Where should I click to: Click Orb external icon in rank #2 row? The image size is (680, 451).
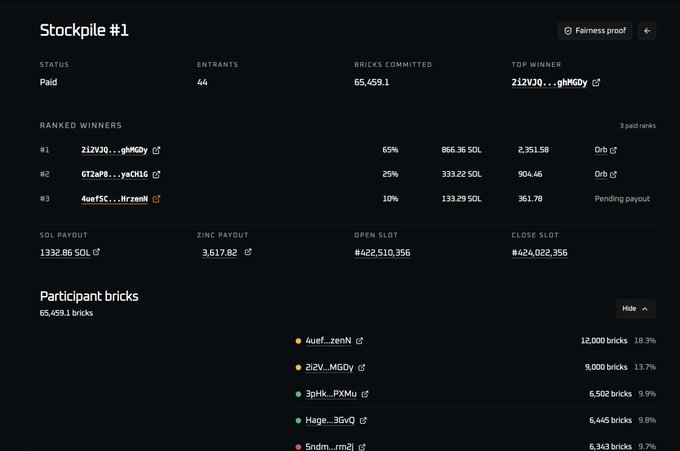[613, 175]
